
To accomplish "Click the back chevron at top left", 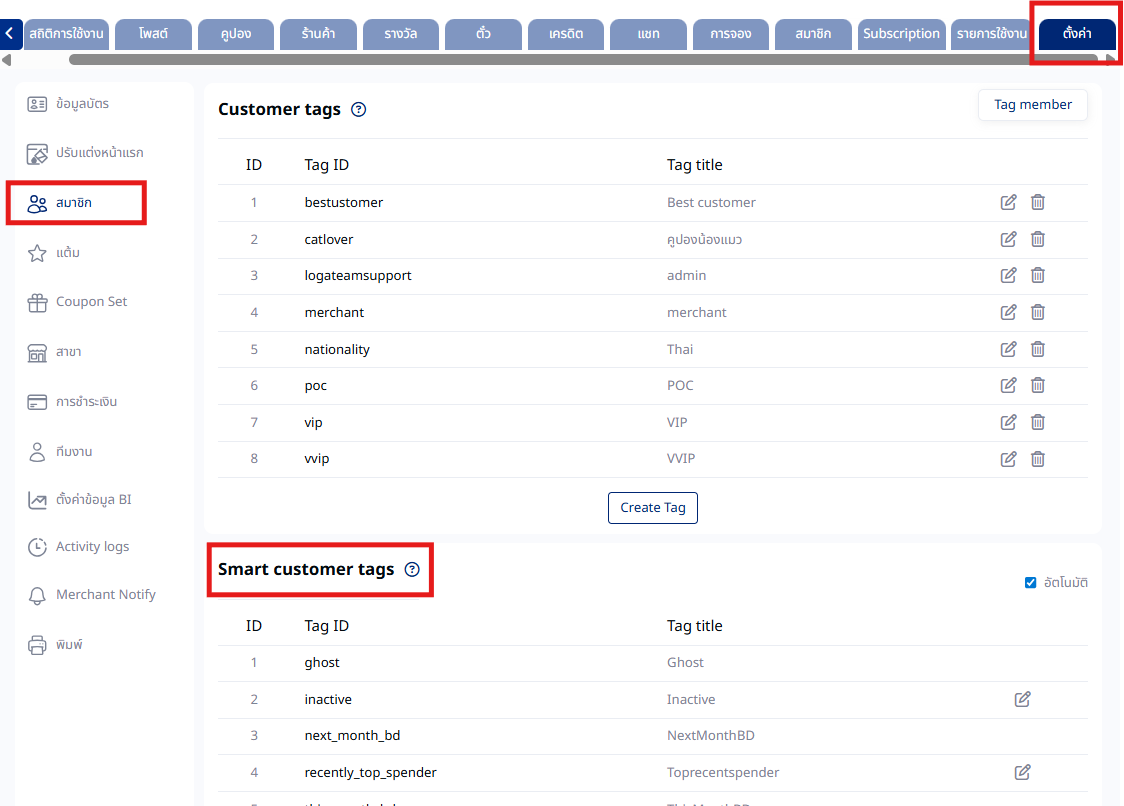I will [x=9, y=34].
